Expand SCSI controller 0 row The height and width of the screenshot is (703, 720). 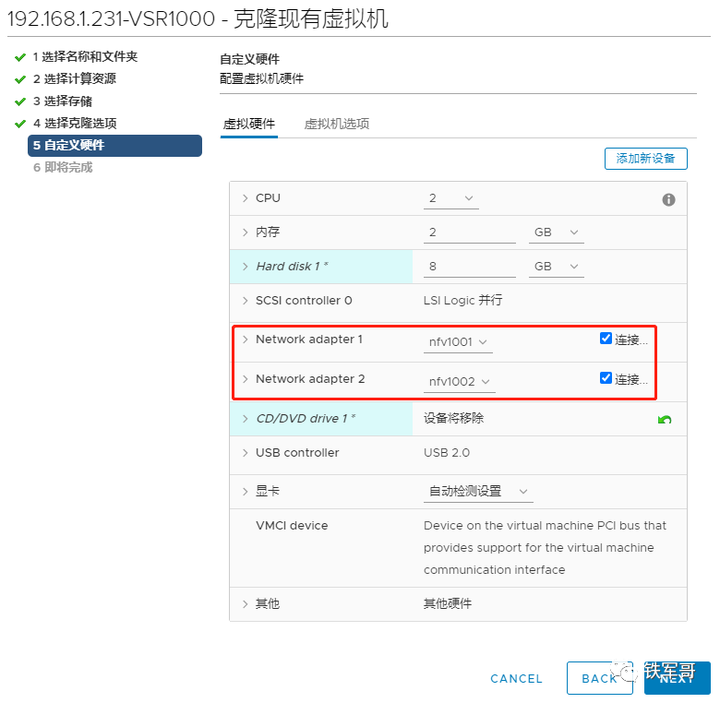245,300
